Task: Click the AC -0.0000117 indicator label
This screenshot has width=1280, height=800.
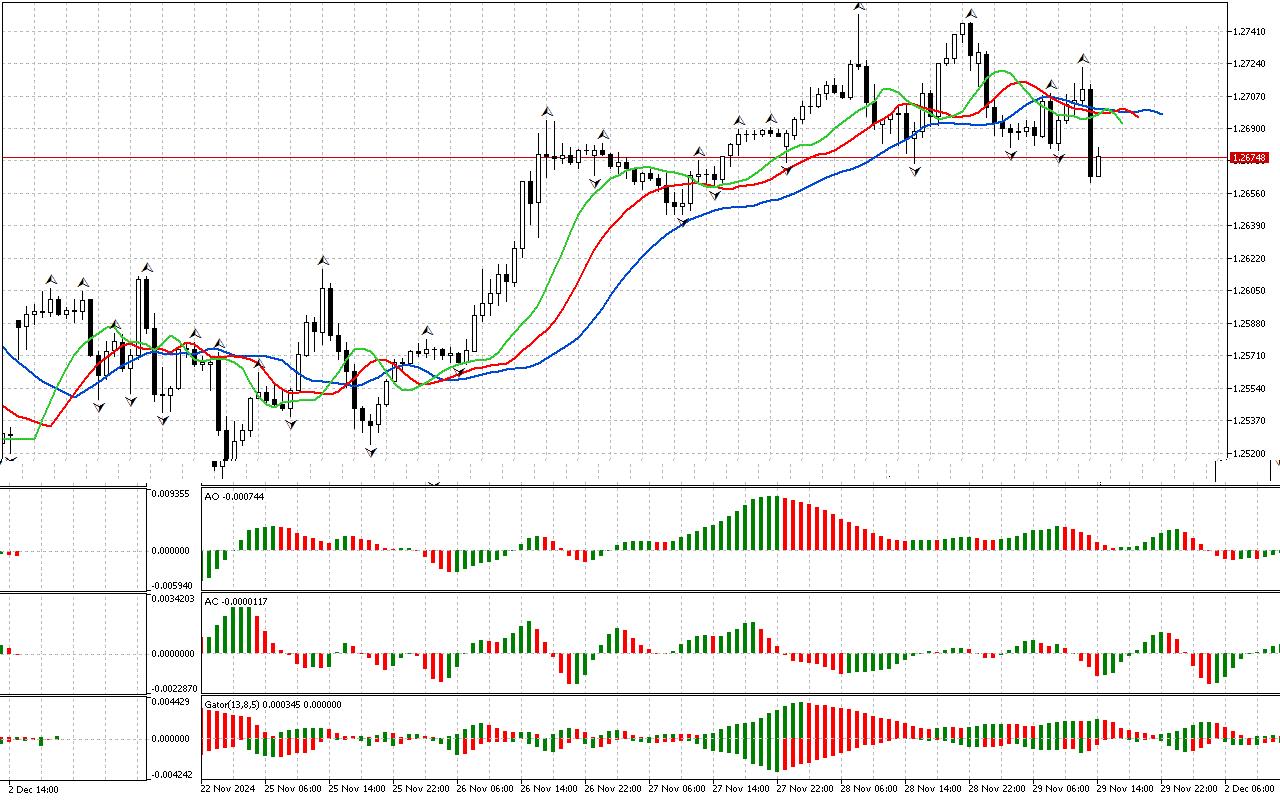Action: (234, 601)
